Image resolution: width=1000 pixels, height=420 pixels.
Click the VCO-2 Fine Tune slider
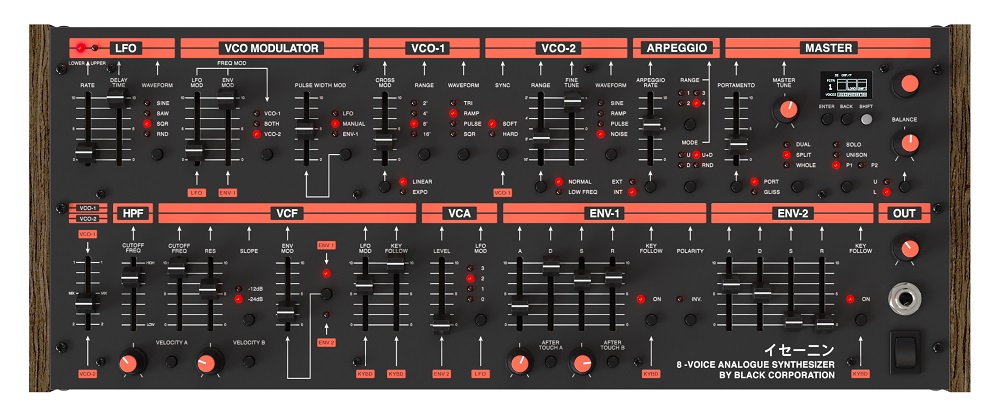572,101
